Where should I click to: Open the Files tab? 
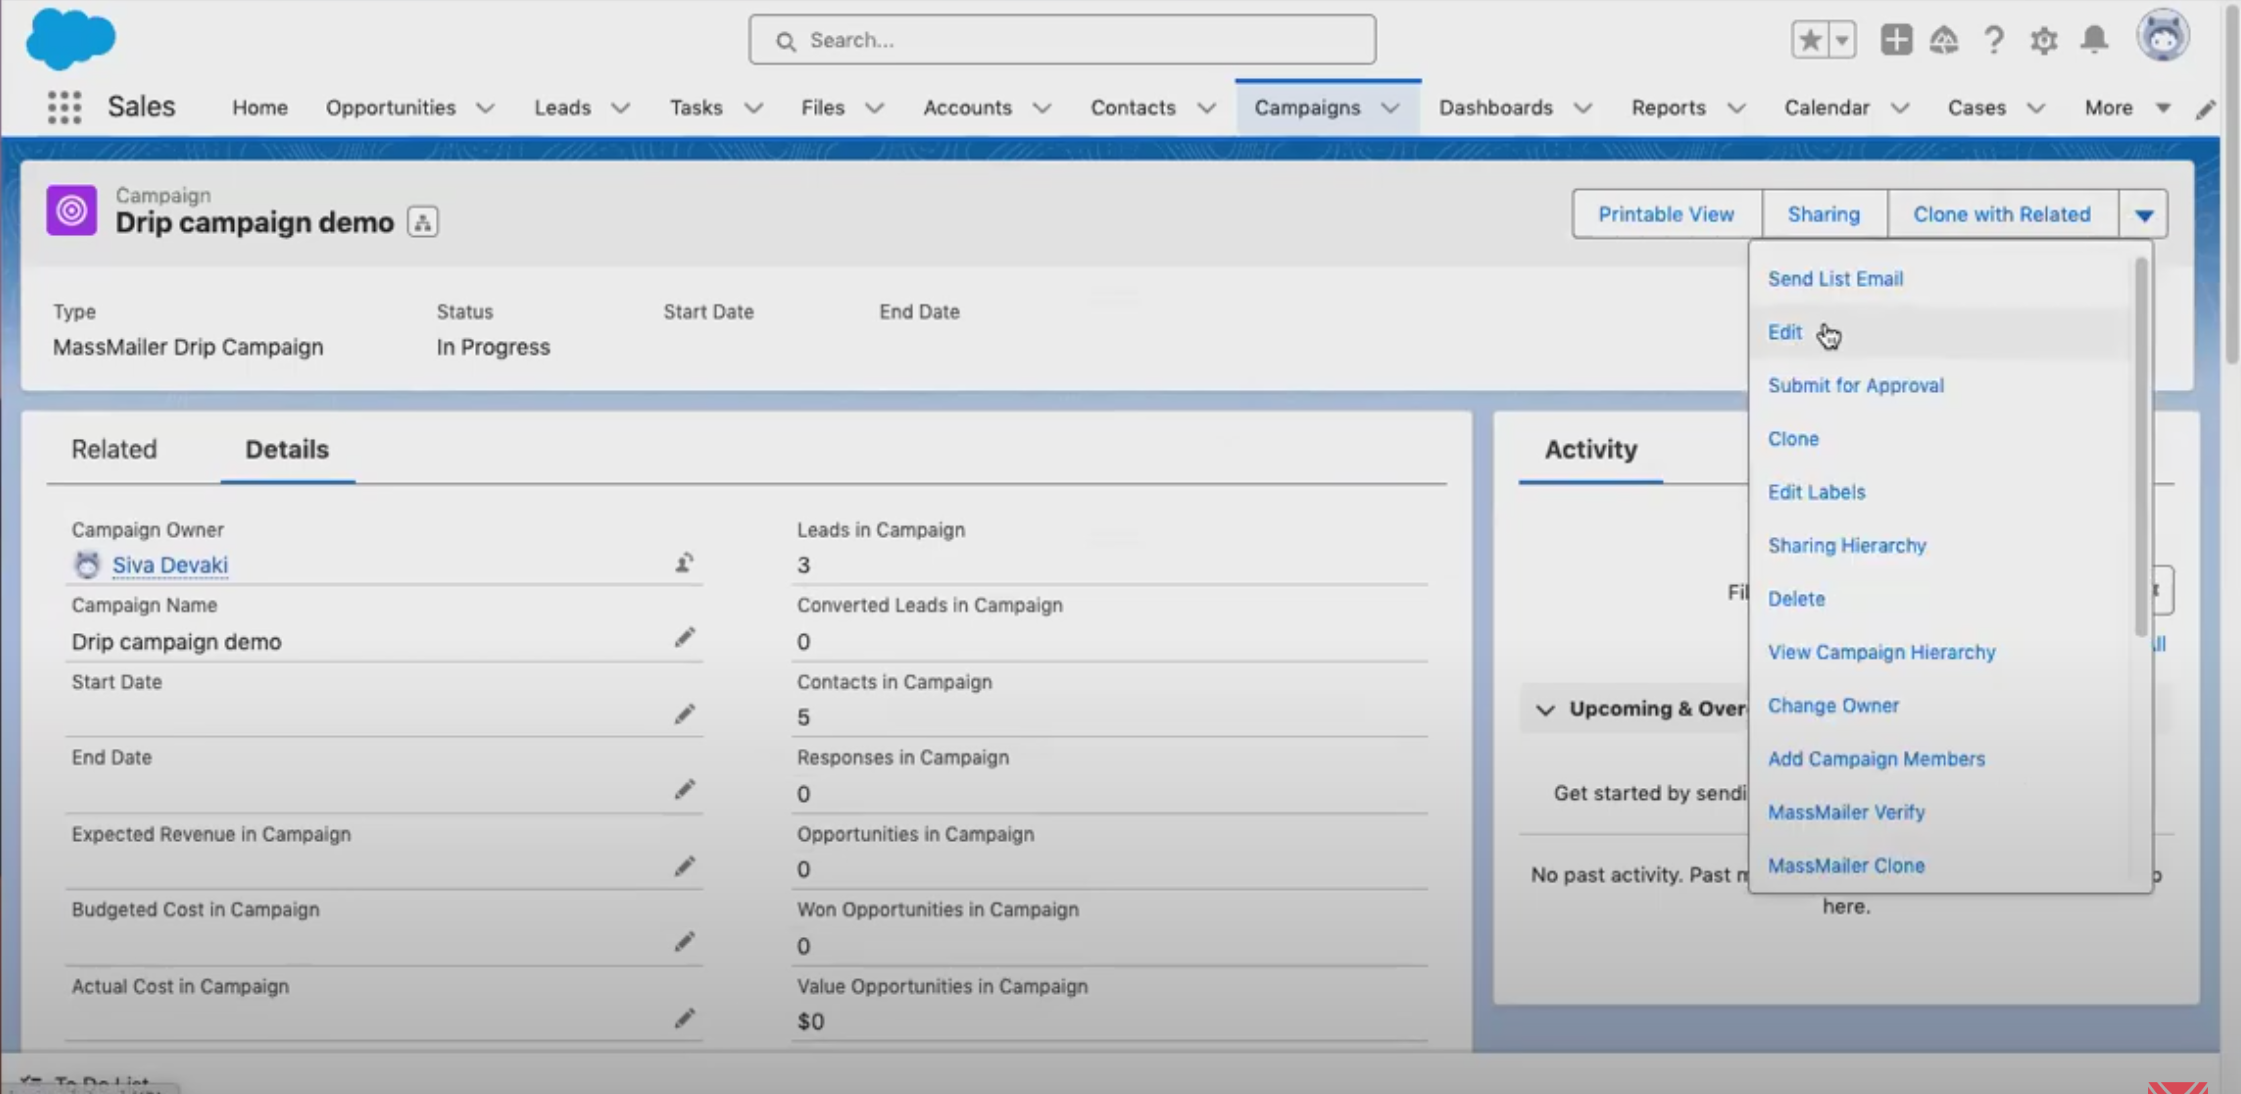pos(822,108)
